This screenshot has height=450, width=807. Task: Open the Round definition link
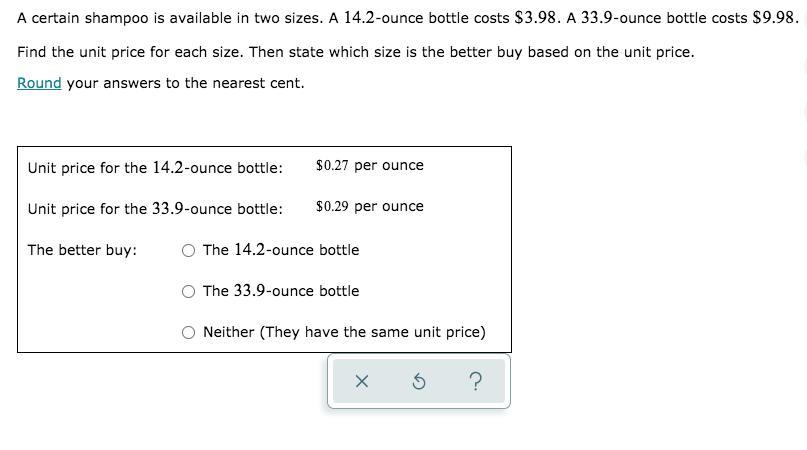(x=39, y=83)
